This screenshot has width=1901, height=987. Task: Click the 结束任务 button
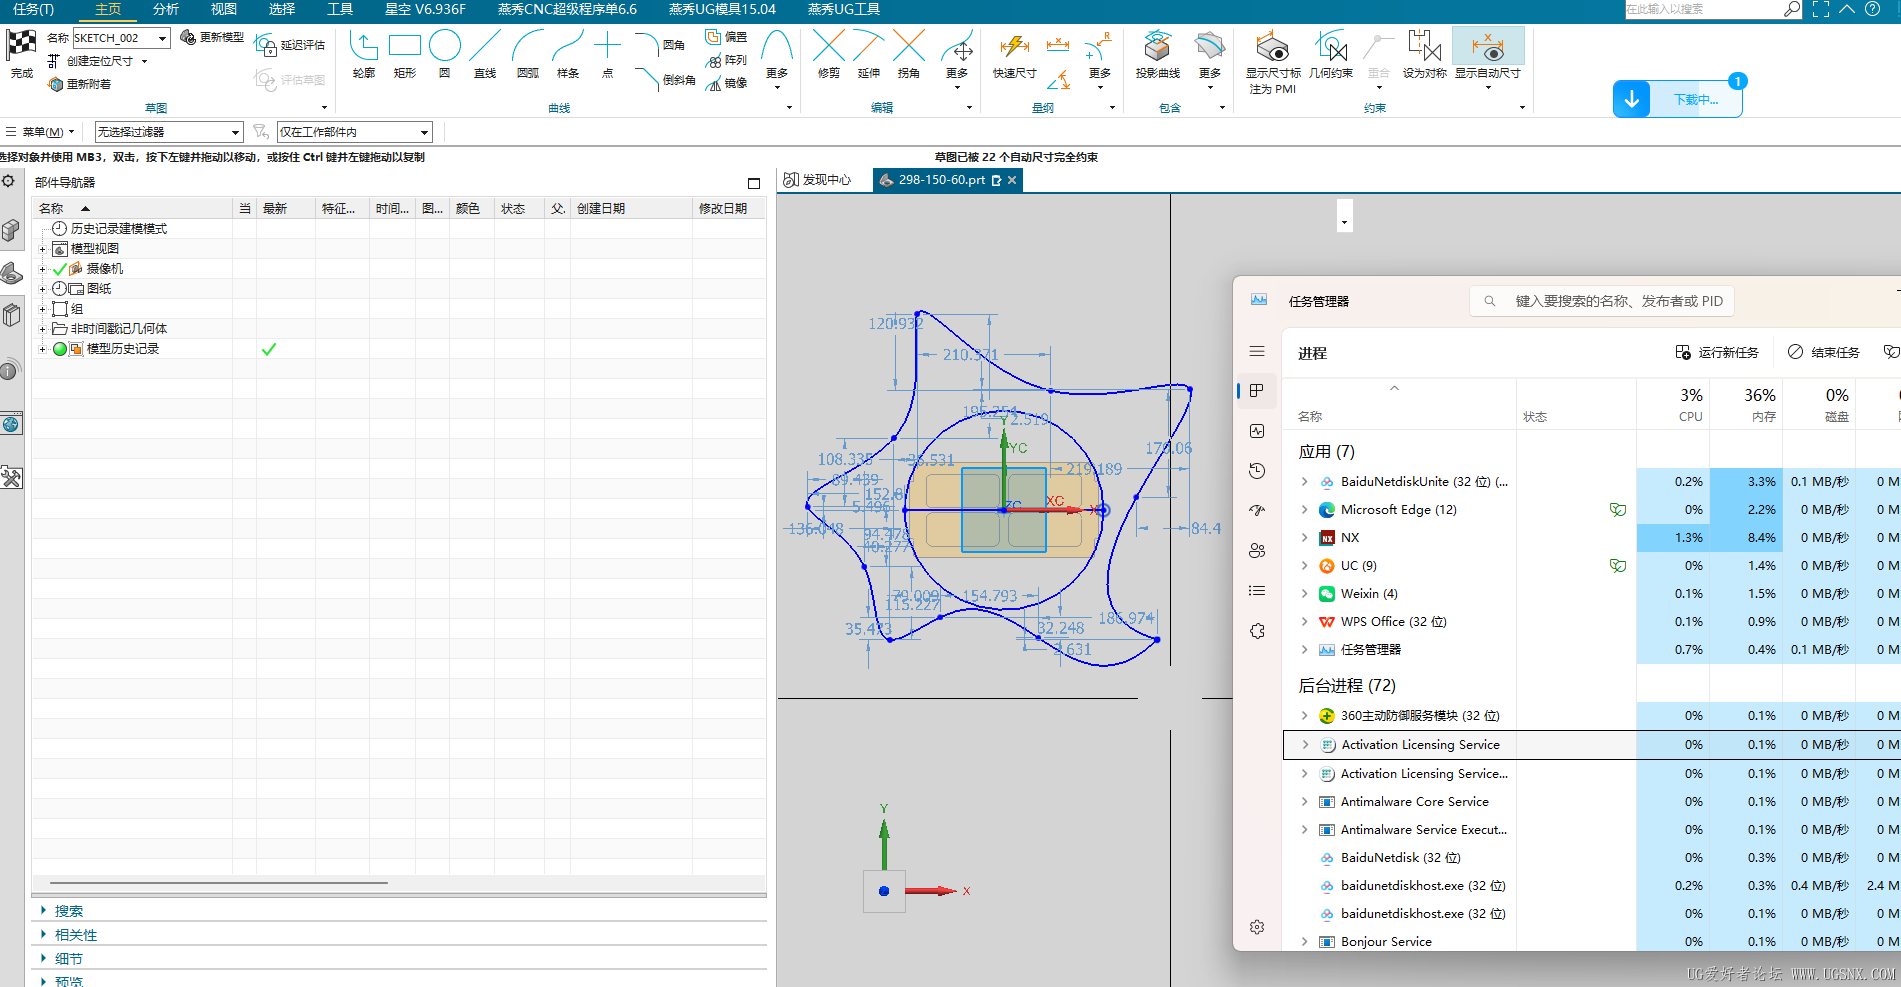pos(1824,352)
